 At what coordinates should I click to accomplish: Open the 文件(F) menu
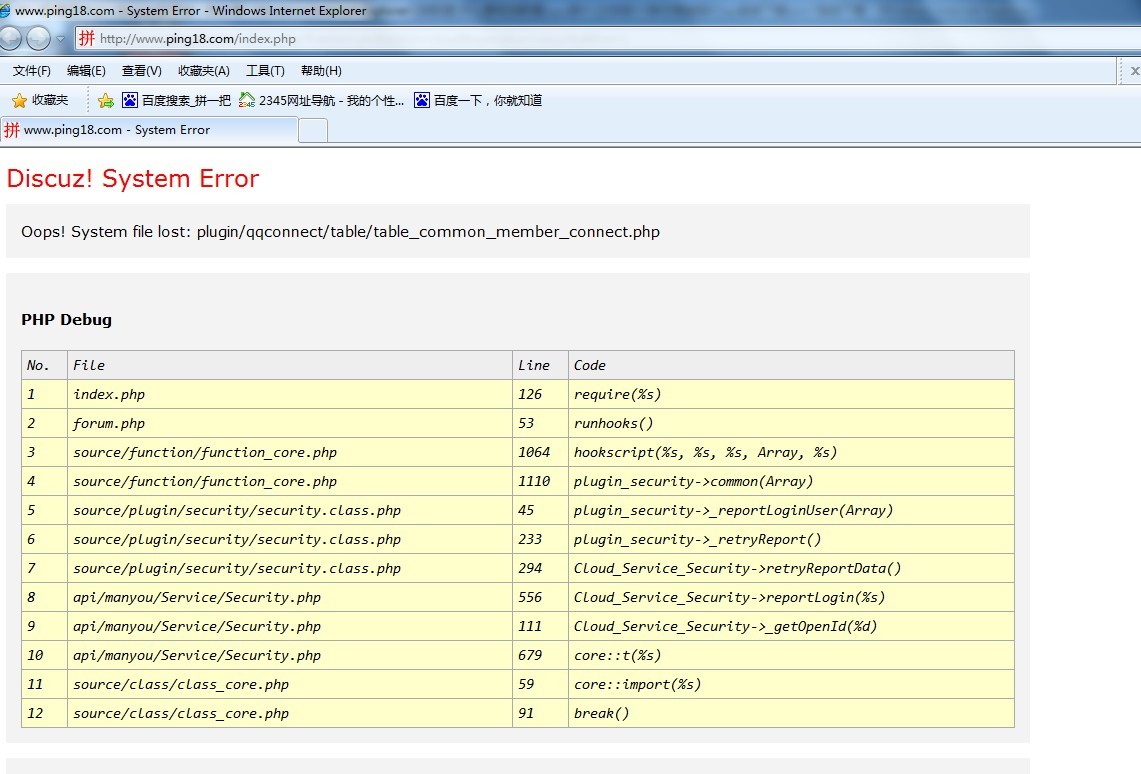coord(31,71)
